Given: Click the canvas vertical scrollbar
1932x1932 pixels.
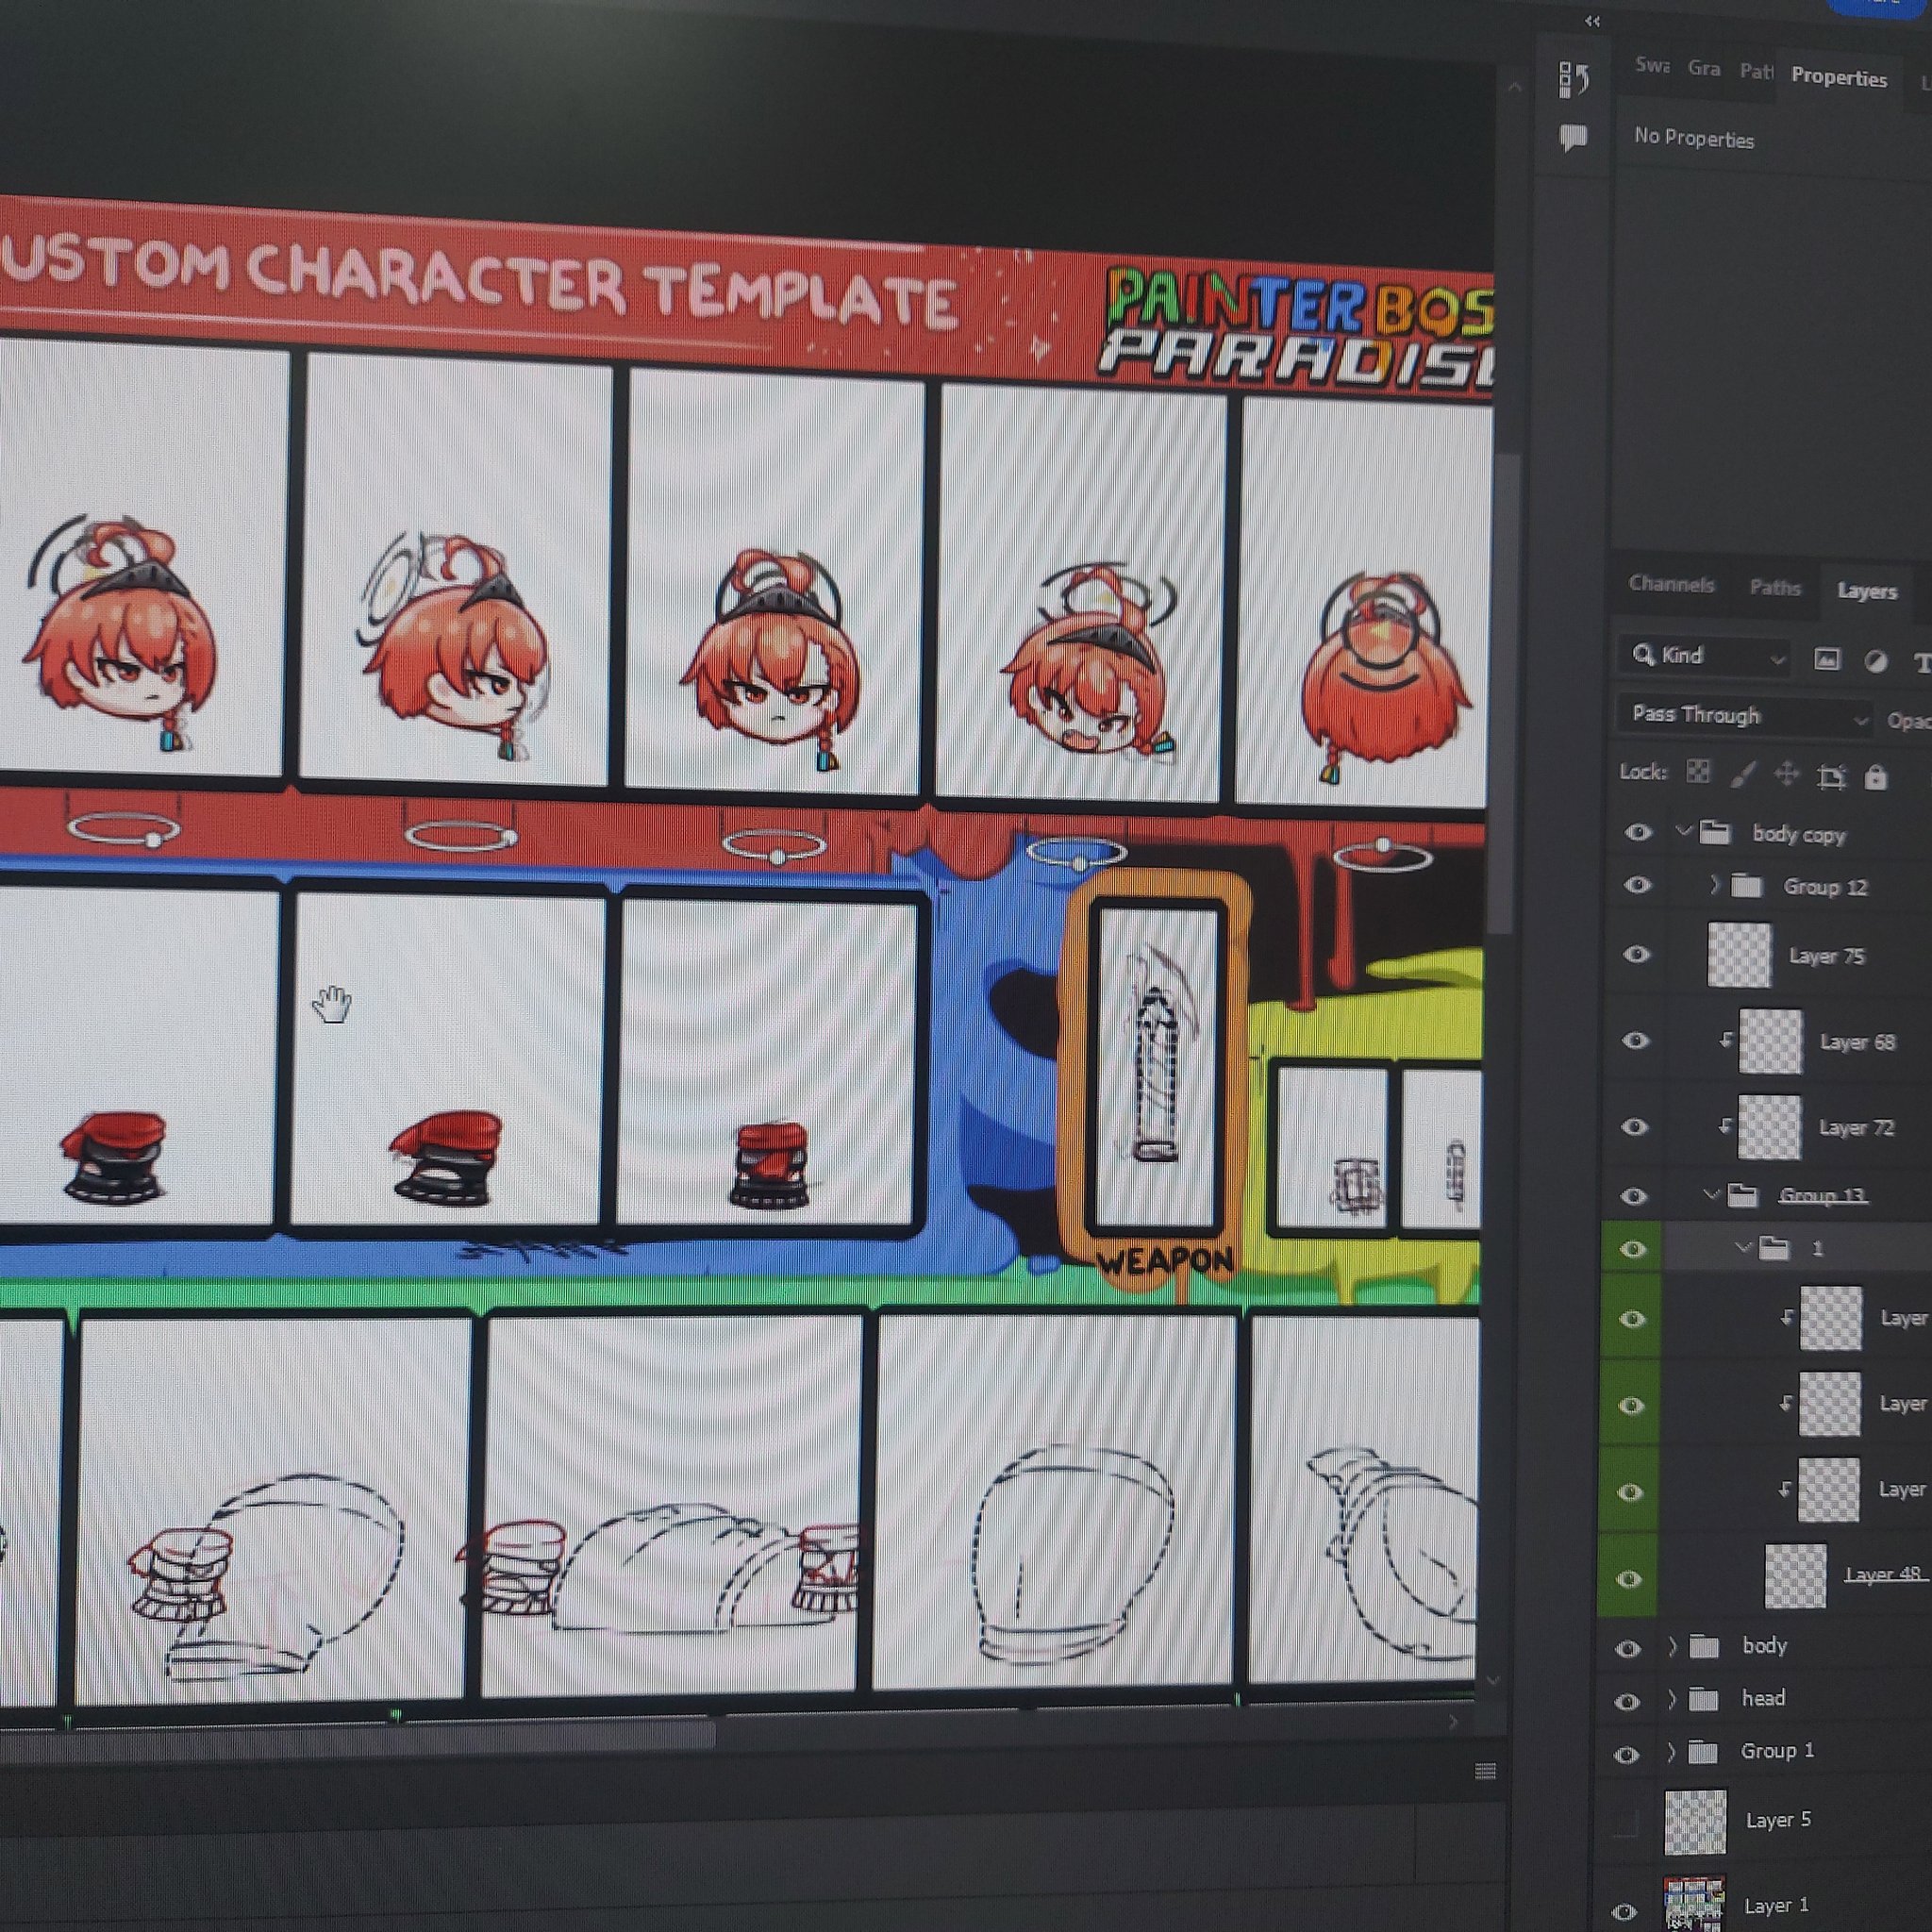Looking at the screenshot, I should pyautogui.click(x=1504, y=695).
